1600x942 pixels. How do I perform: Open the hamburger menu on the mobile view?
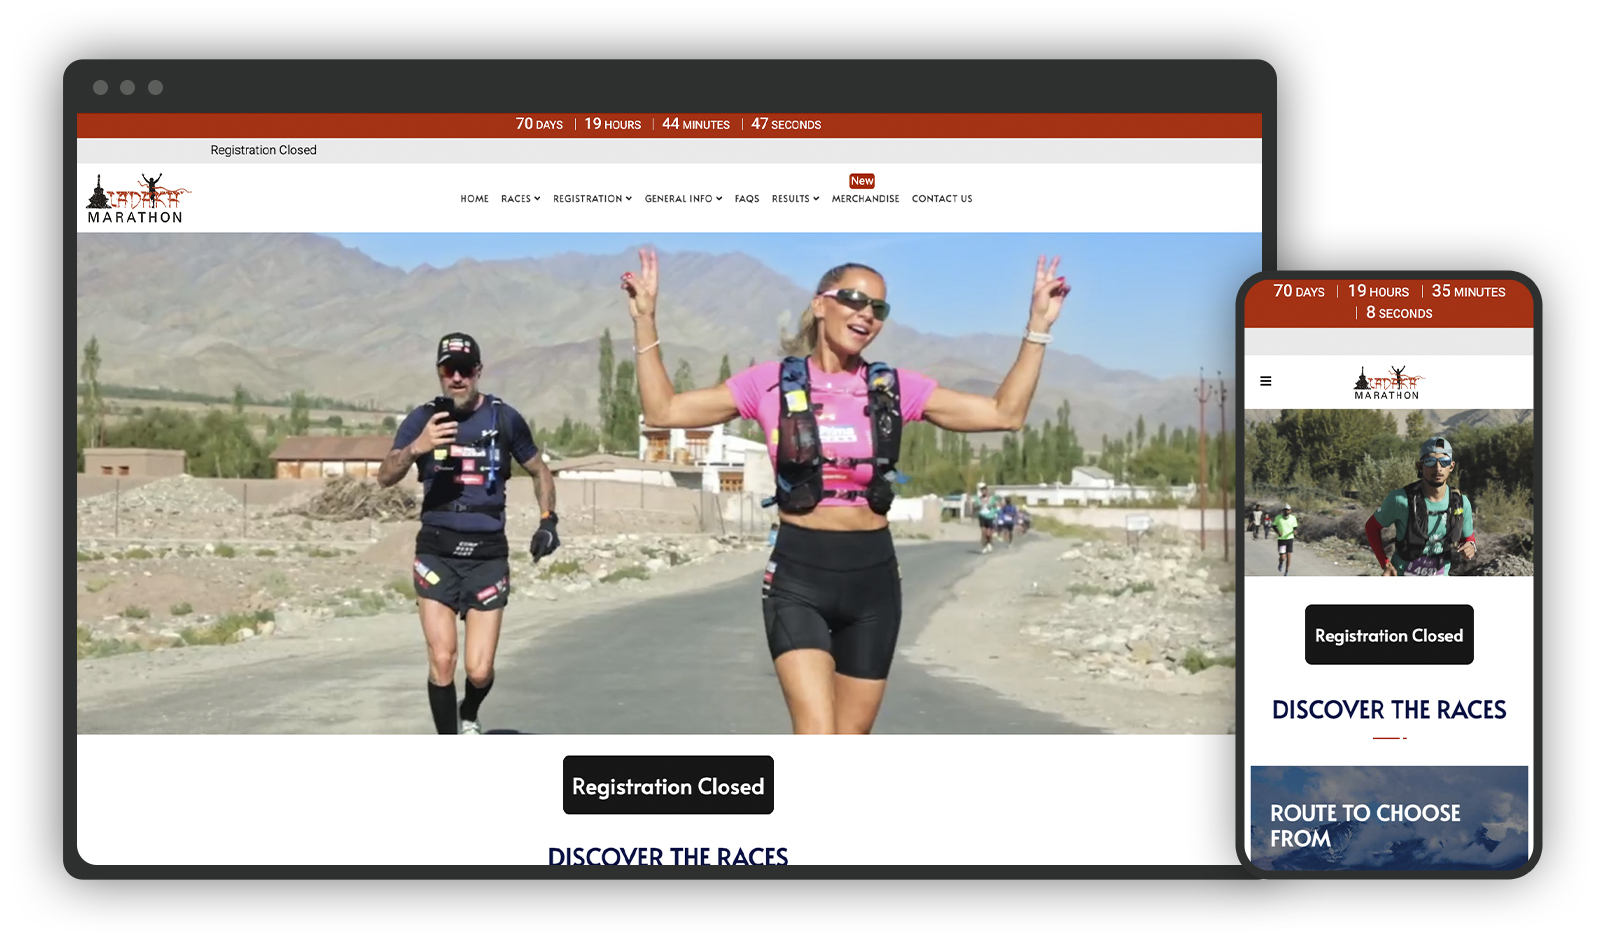pos(1265,381)
